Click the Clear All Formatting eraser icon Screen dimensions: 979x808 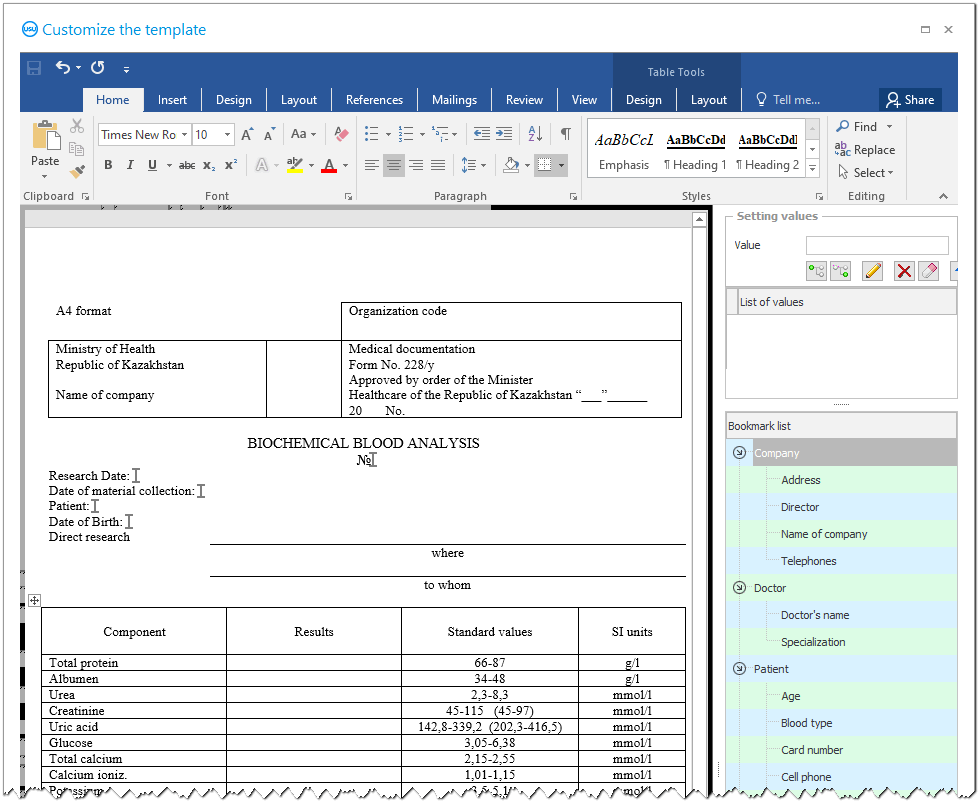341,134
